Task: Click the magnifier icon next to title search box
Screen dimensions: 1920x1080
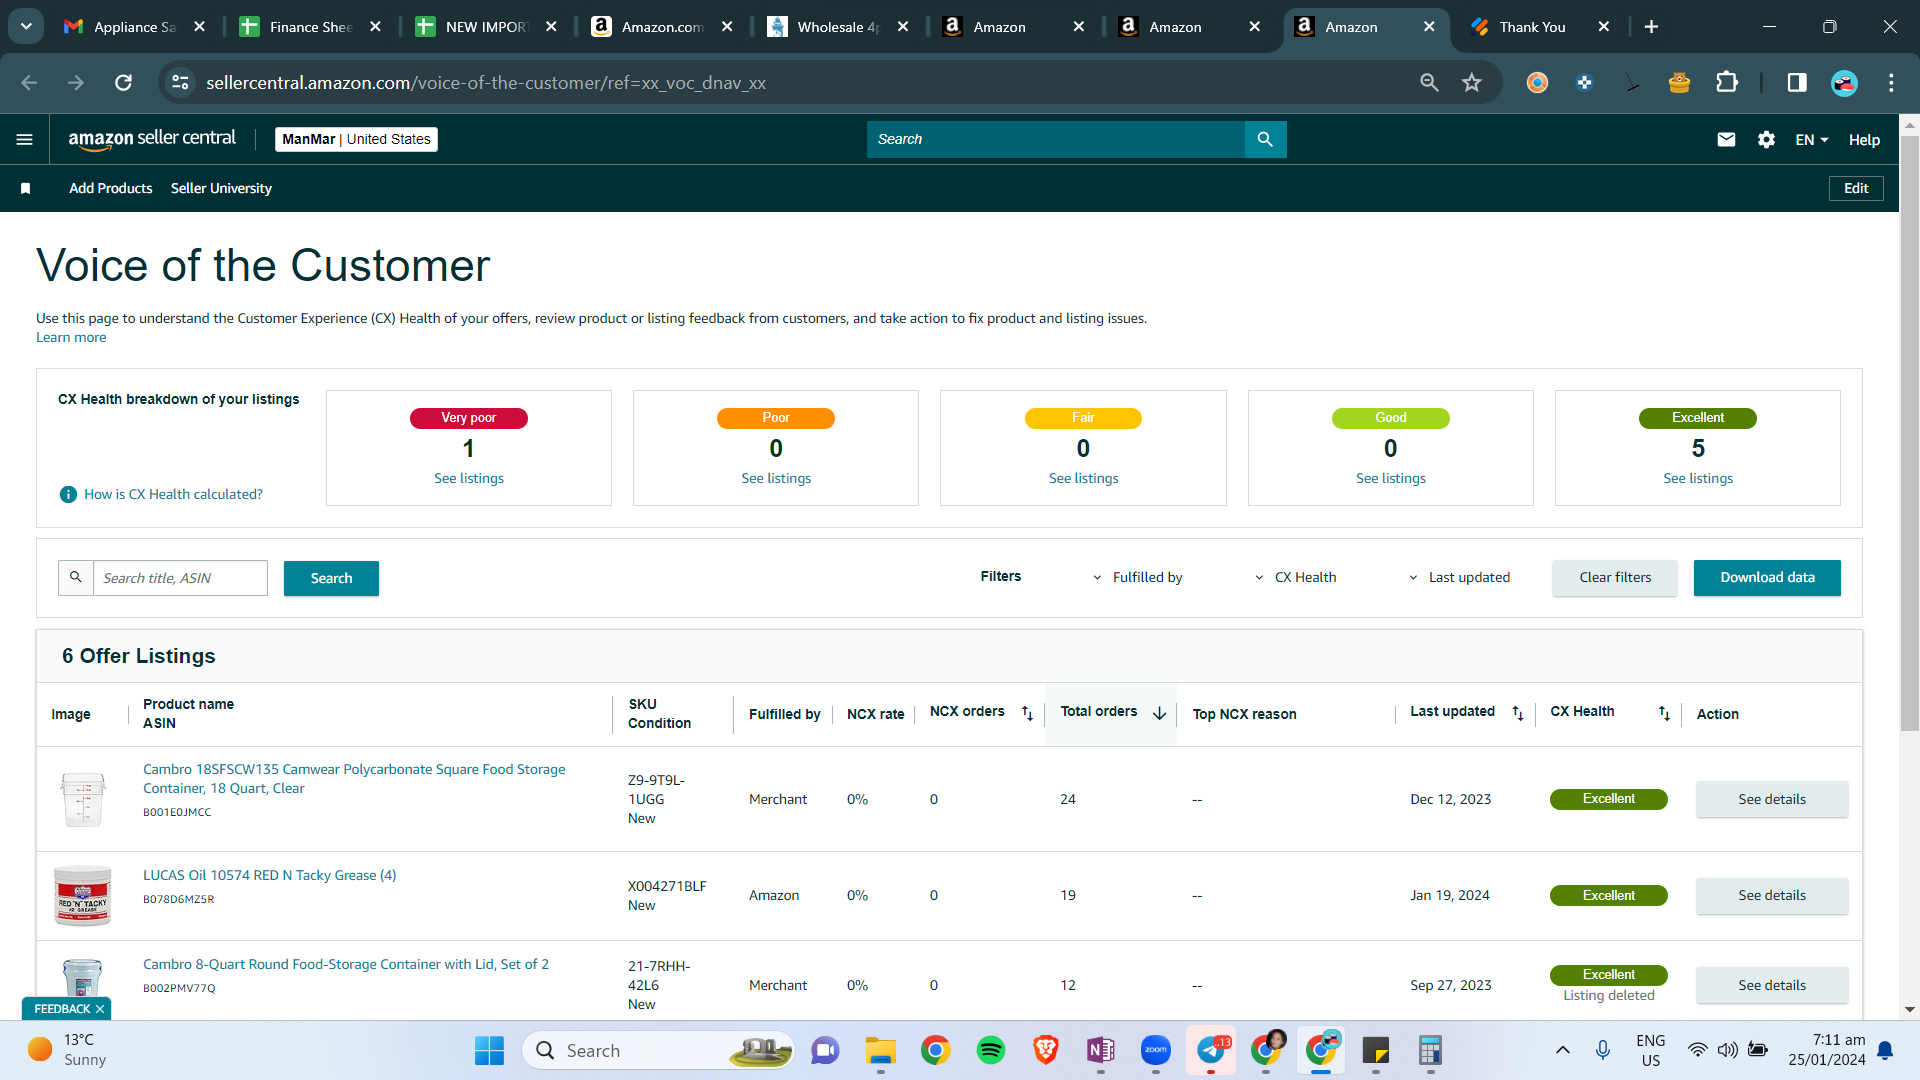Action: point(76,578)
